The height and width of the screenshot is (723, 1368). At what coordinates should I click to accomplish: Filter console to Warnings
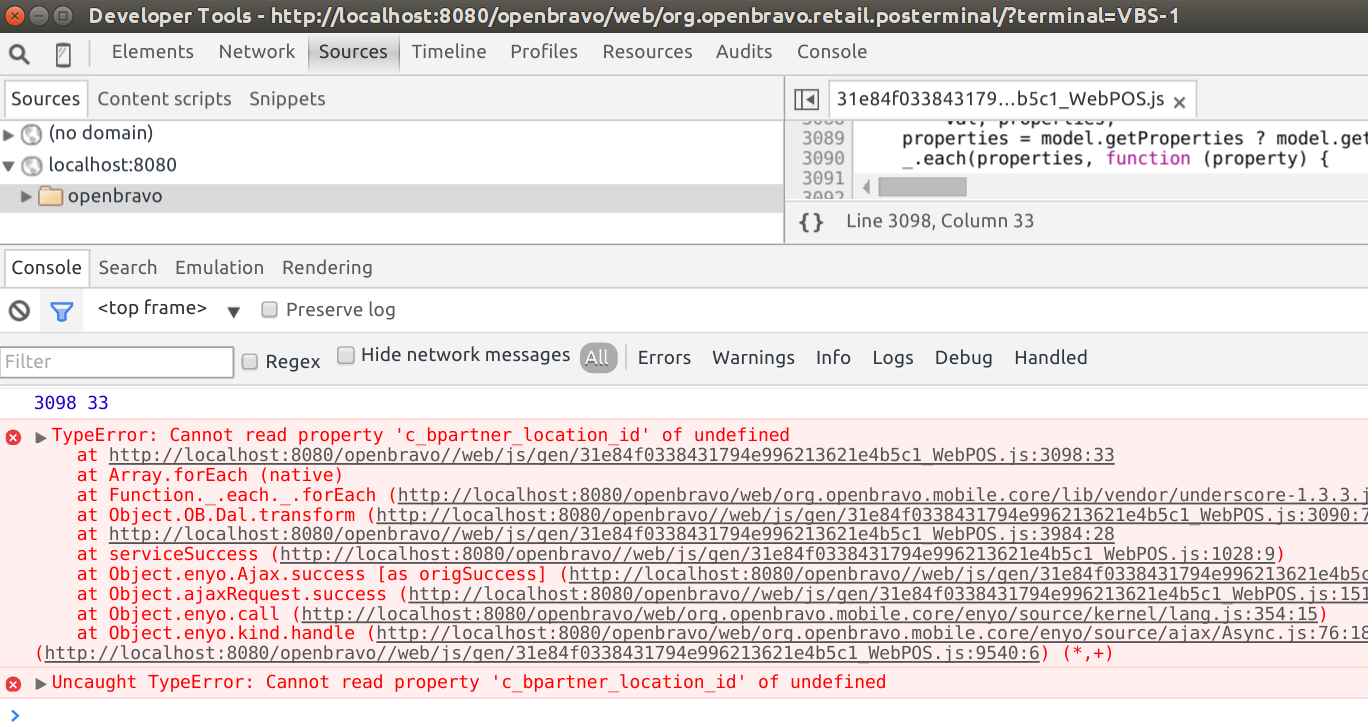coord(753,358)
